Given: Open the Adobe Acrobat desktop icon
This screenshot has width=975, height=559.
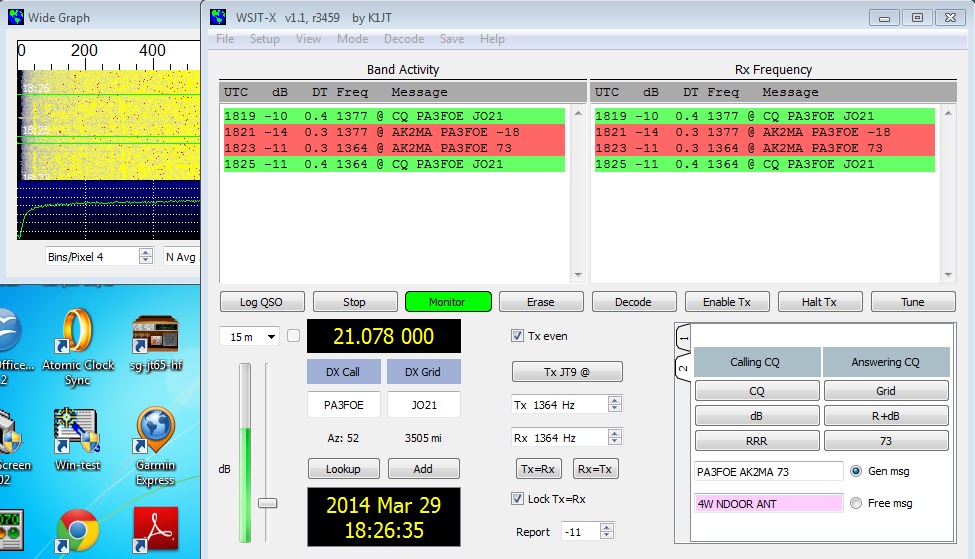Looking at the screenshot, I should [155, 529].
